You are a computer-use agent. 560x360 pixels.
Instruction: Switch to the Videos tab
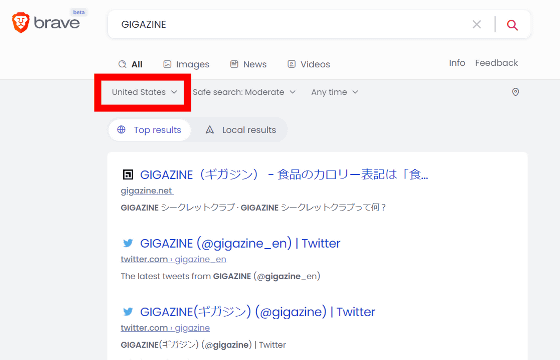(x=309, y=64)
